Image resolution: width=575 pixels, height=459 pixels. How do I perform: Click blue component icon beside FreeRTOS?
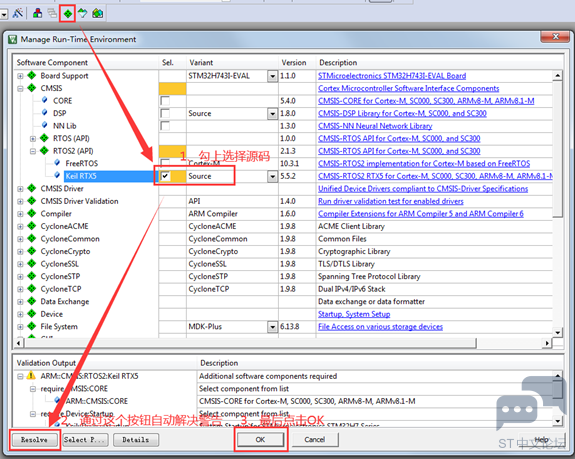click(x=57, y=163)
